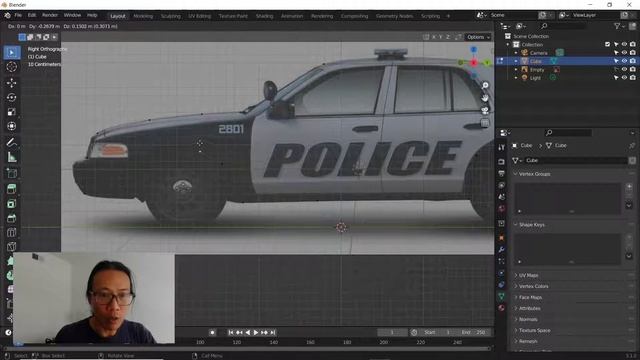Toggle selectability arrow for the Empty row
Screen dimensions: 640x360
[616, 69]
